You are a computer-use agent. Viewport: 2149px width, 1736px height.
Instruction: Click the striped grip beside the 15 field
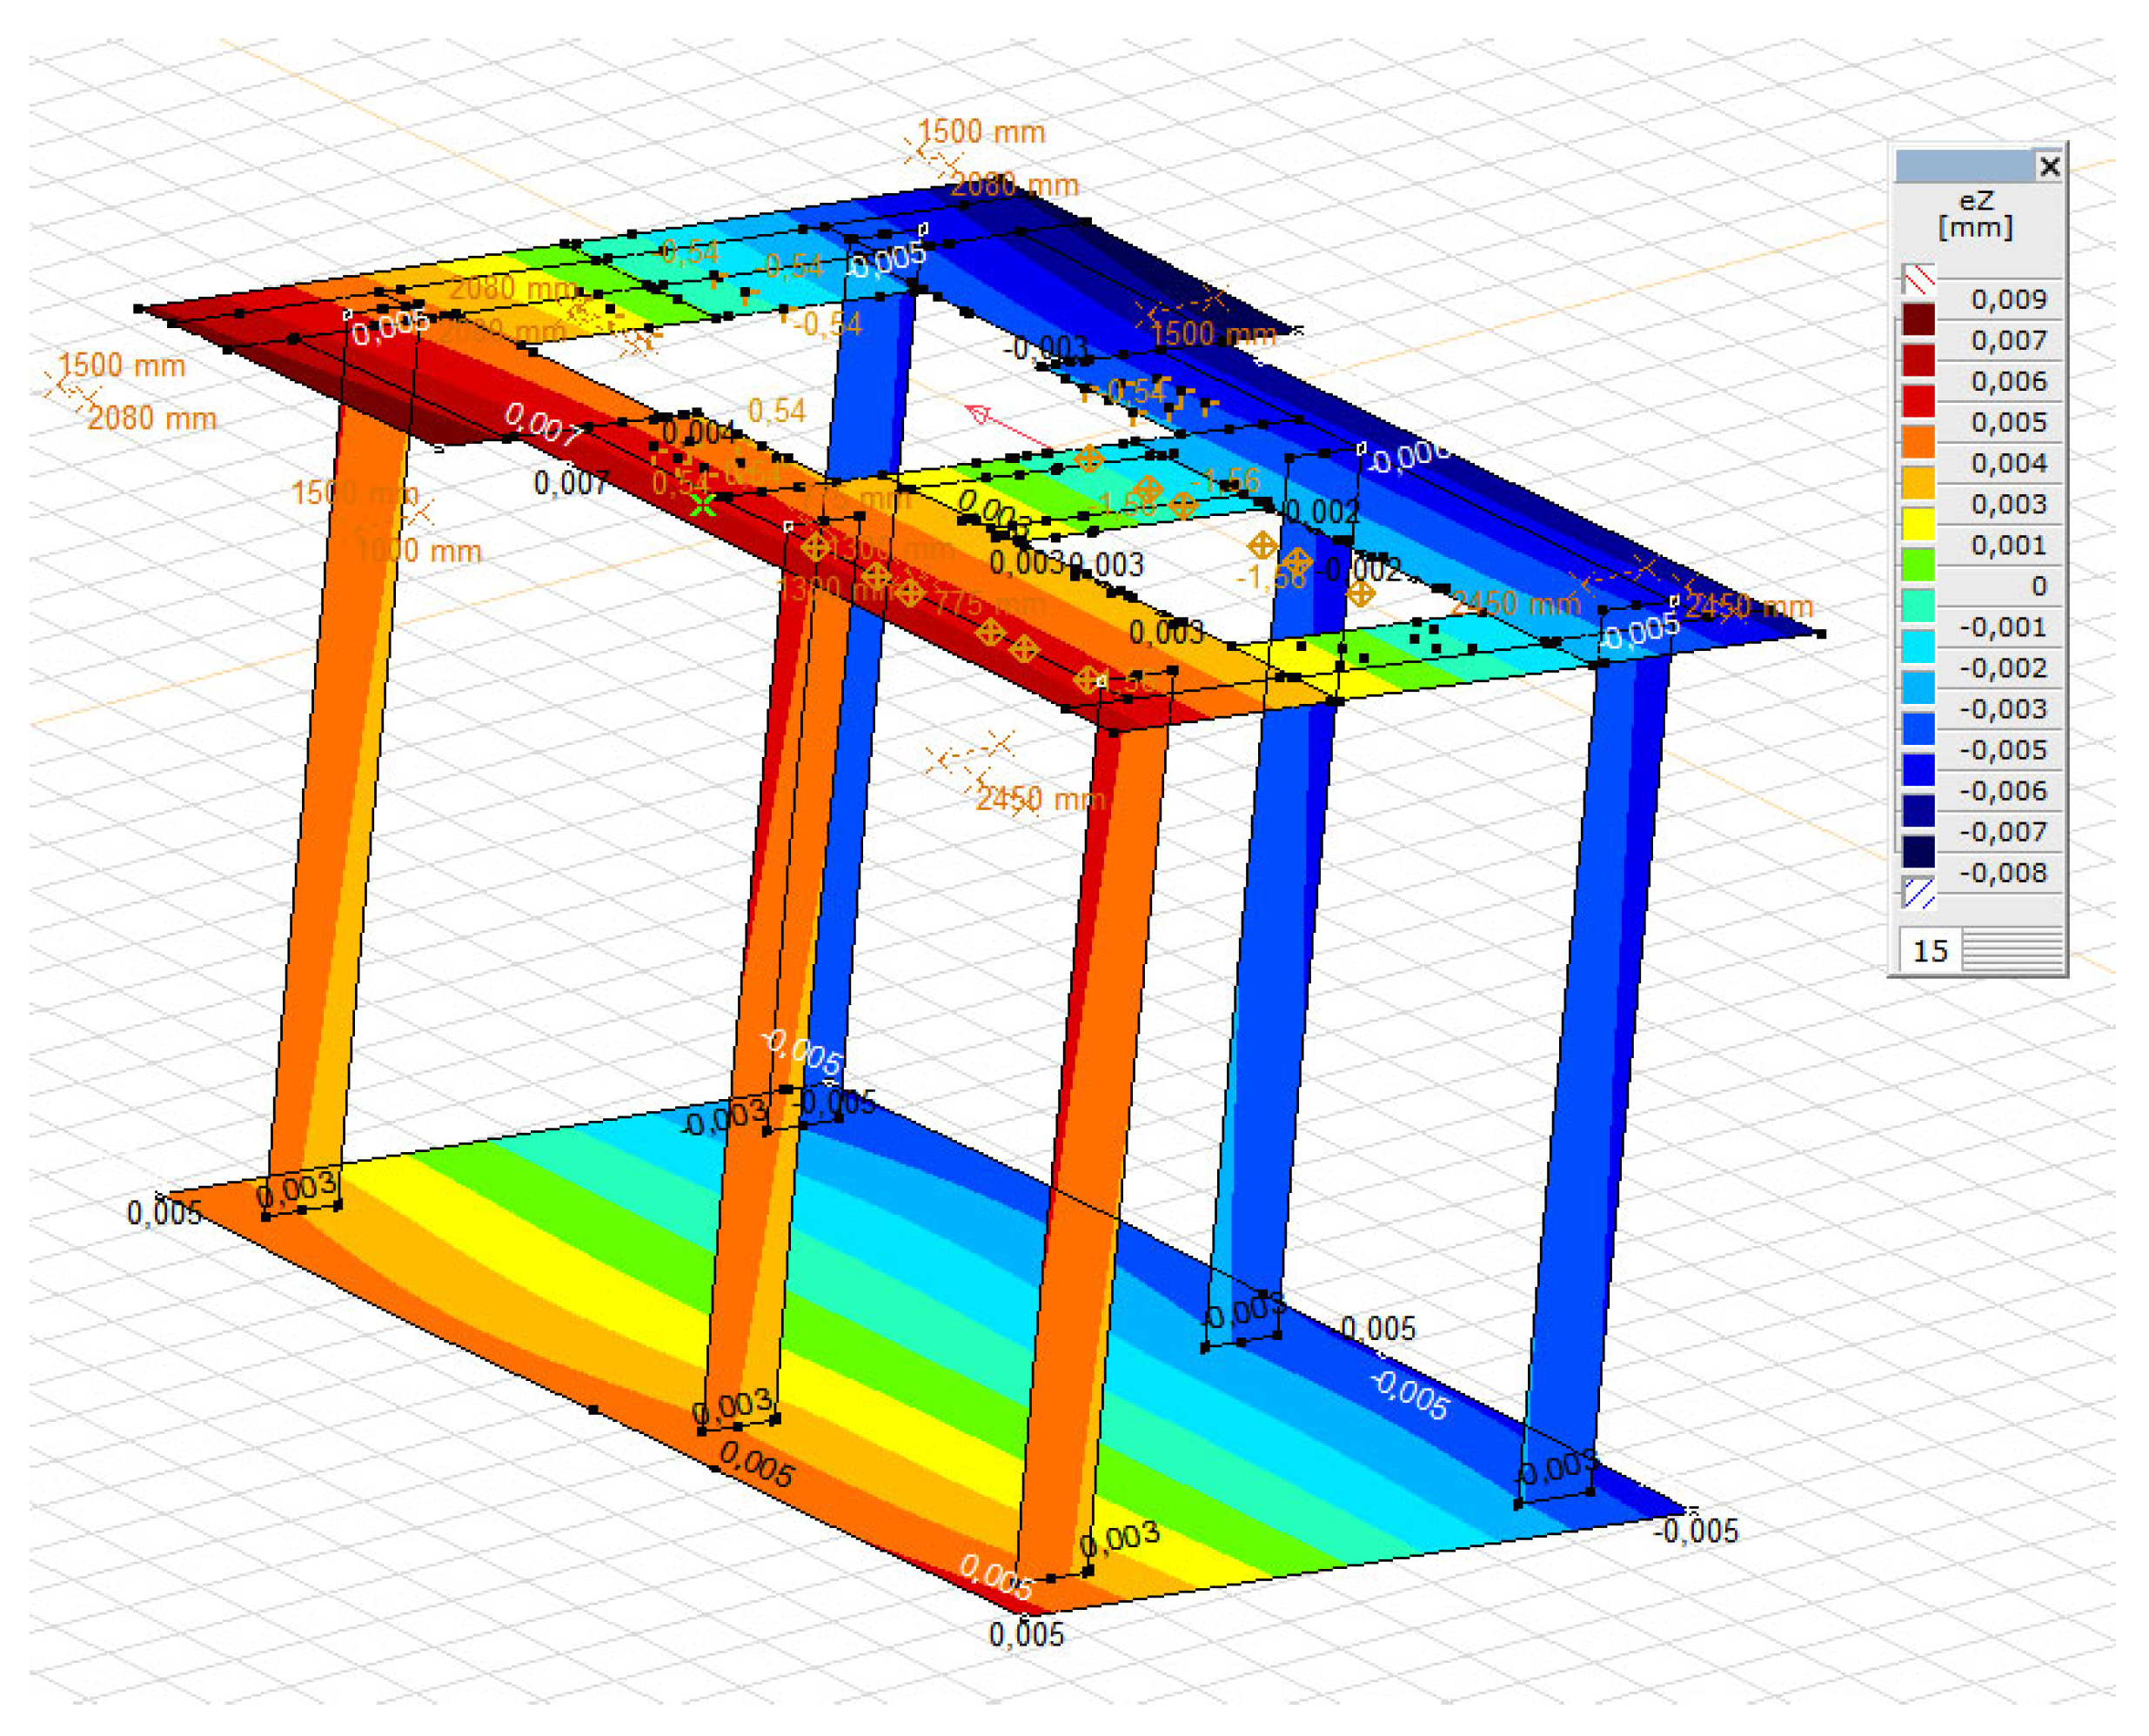point(2011,950)
